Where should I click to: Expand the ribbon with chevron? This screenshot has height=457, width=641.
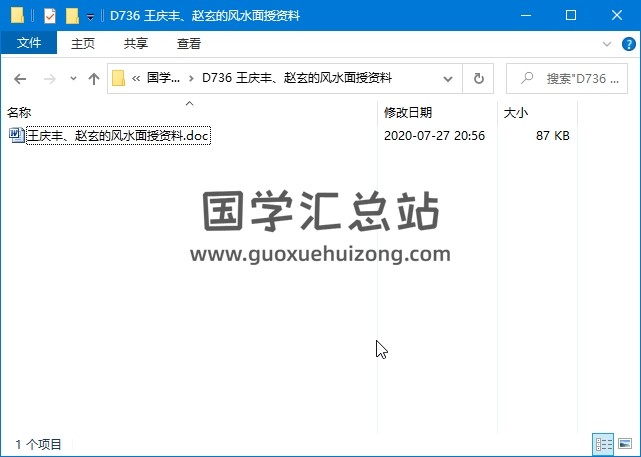607,44
